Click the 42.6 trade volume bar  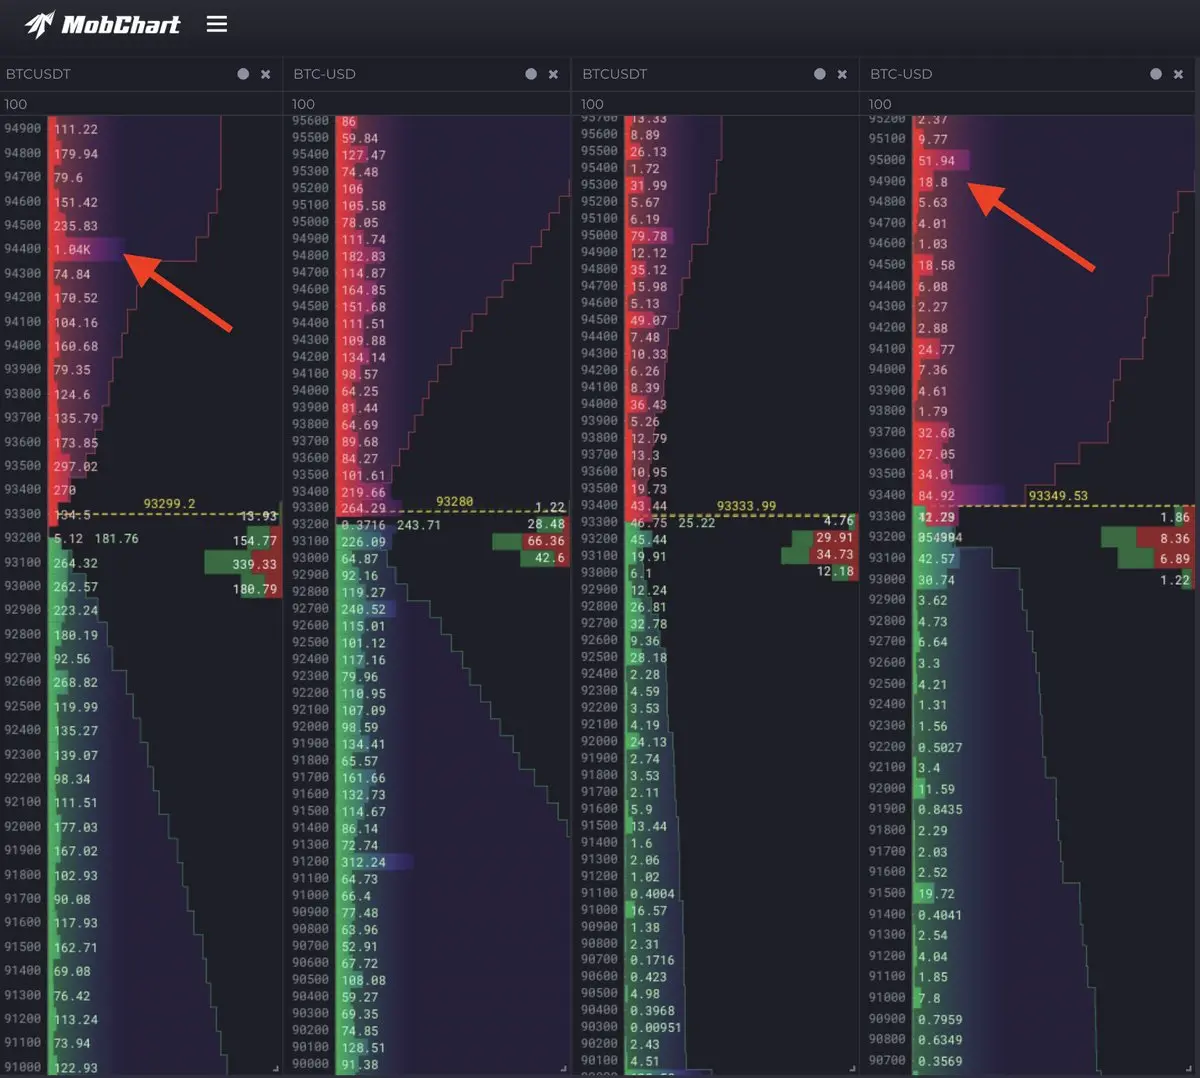point(545,558)
